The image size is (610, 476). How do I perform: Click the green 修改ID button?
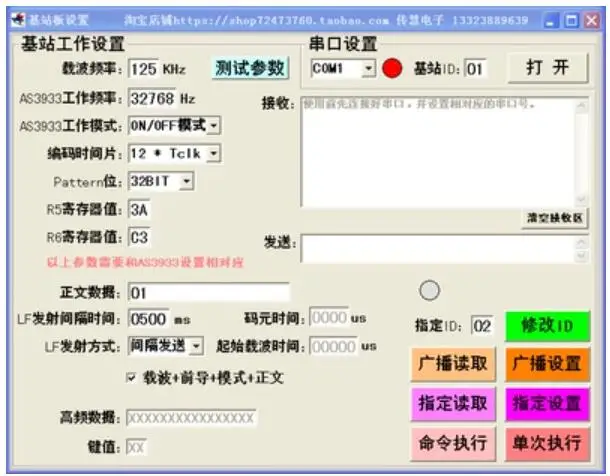[547, 326]
